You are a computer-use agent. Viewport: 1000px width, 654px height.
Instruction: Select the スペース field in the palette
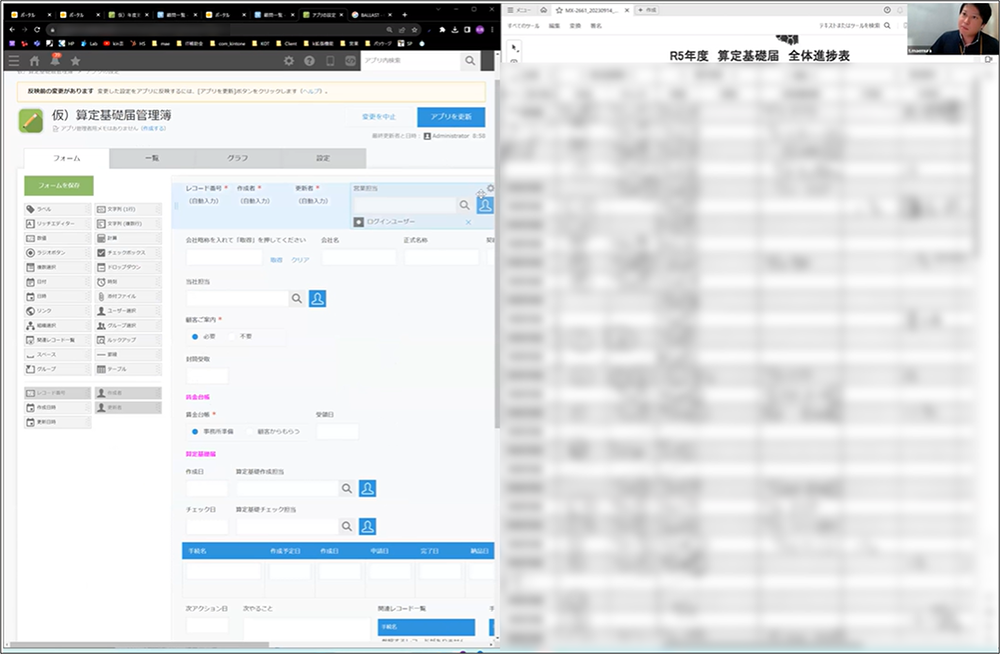(x=57, y=354)
